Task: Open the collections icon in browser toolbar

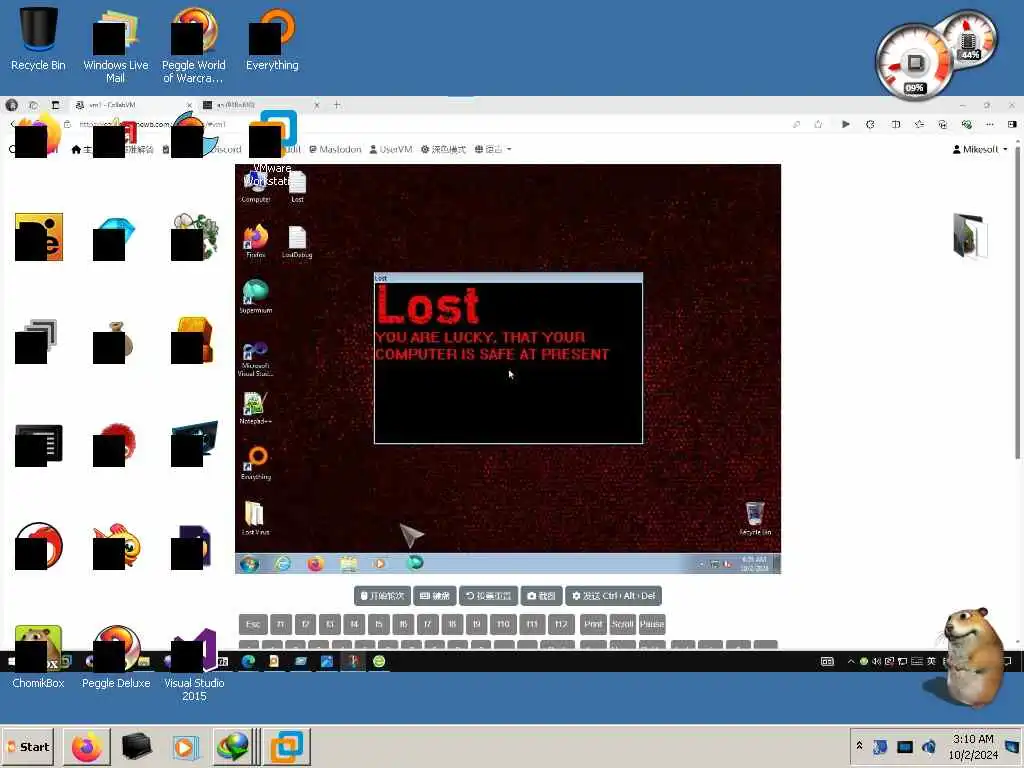Action: [x=942, y=124]
